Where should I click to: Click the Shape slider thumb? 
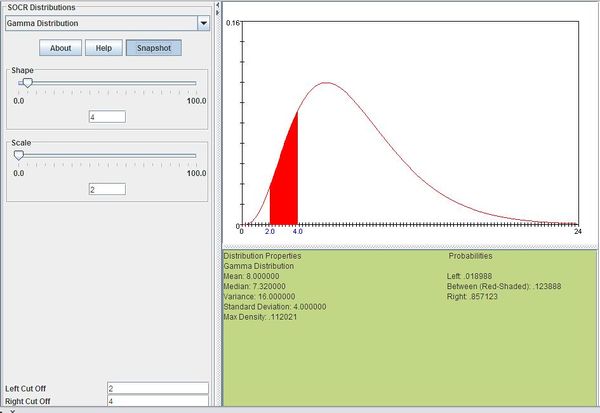(27, 83)
